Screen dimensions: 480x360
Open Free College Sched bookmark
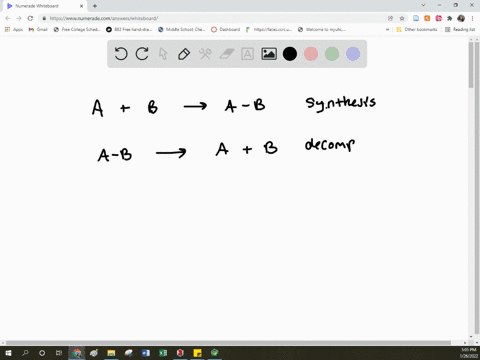pyautogui.click(x=77, y=30)
